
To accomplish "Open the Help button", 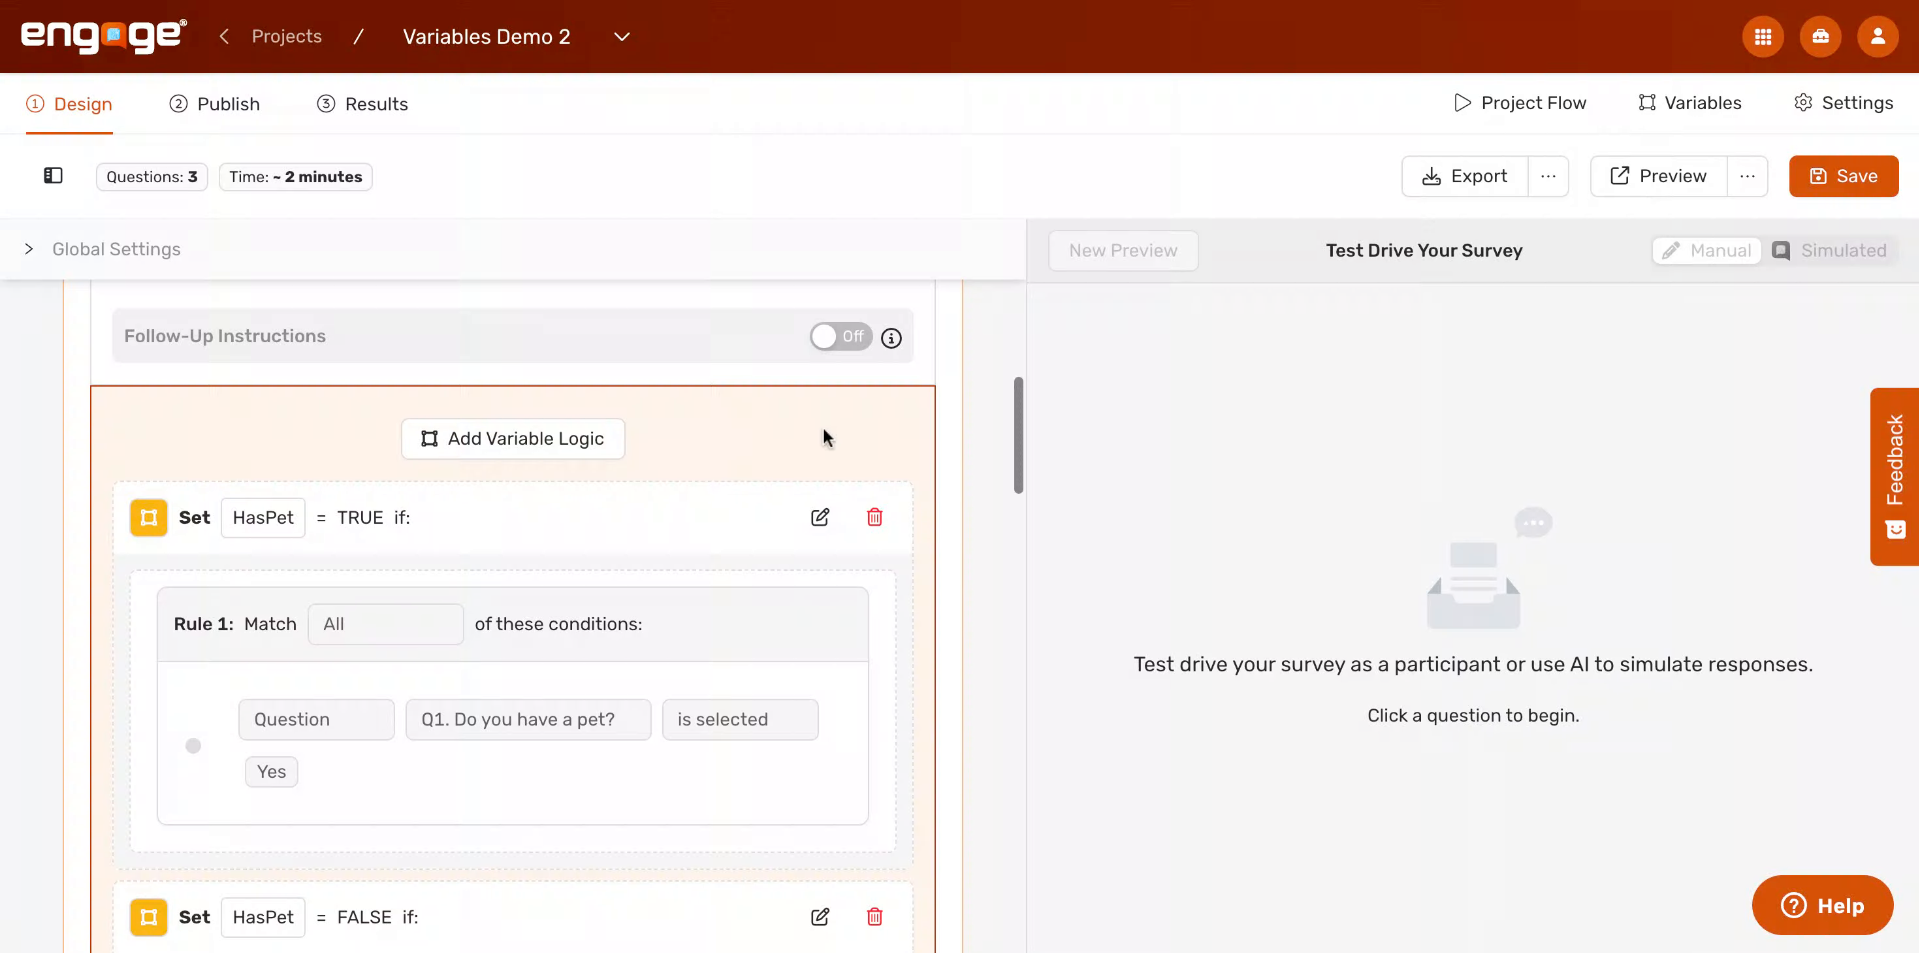I will (1822, 905).
